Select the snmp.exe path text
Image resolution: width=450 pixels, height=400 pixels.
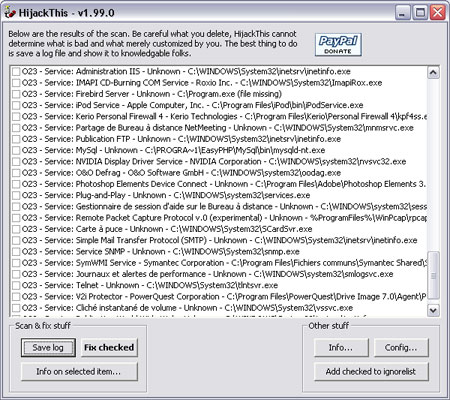coord(236,252)
